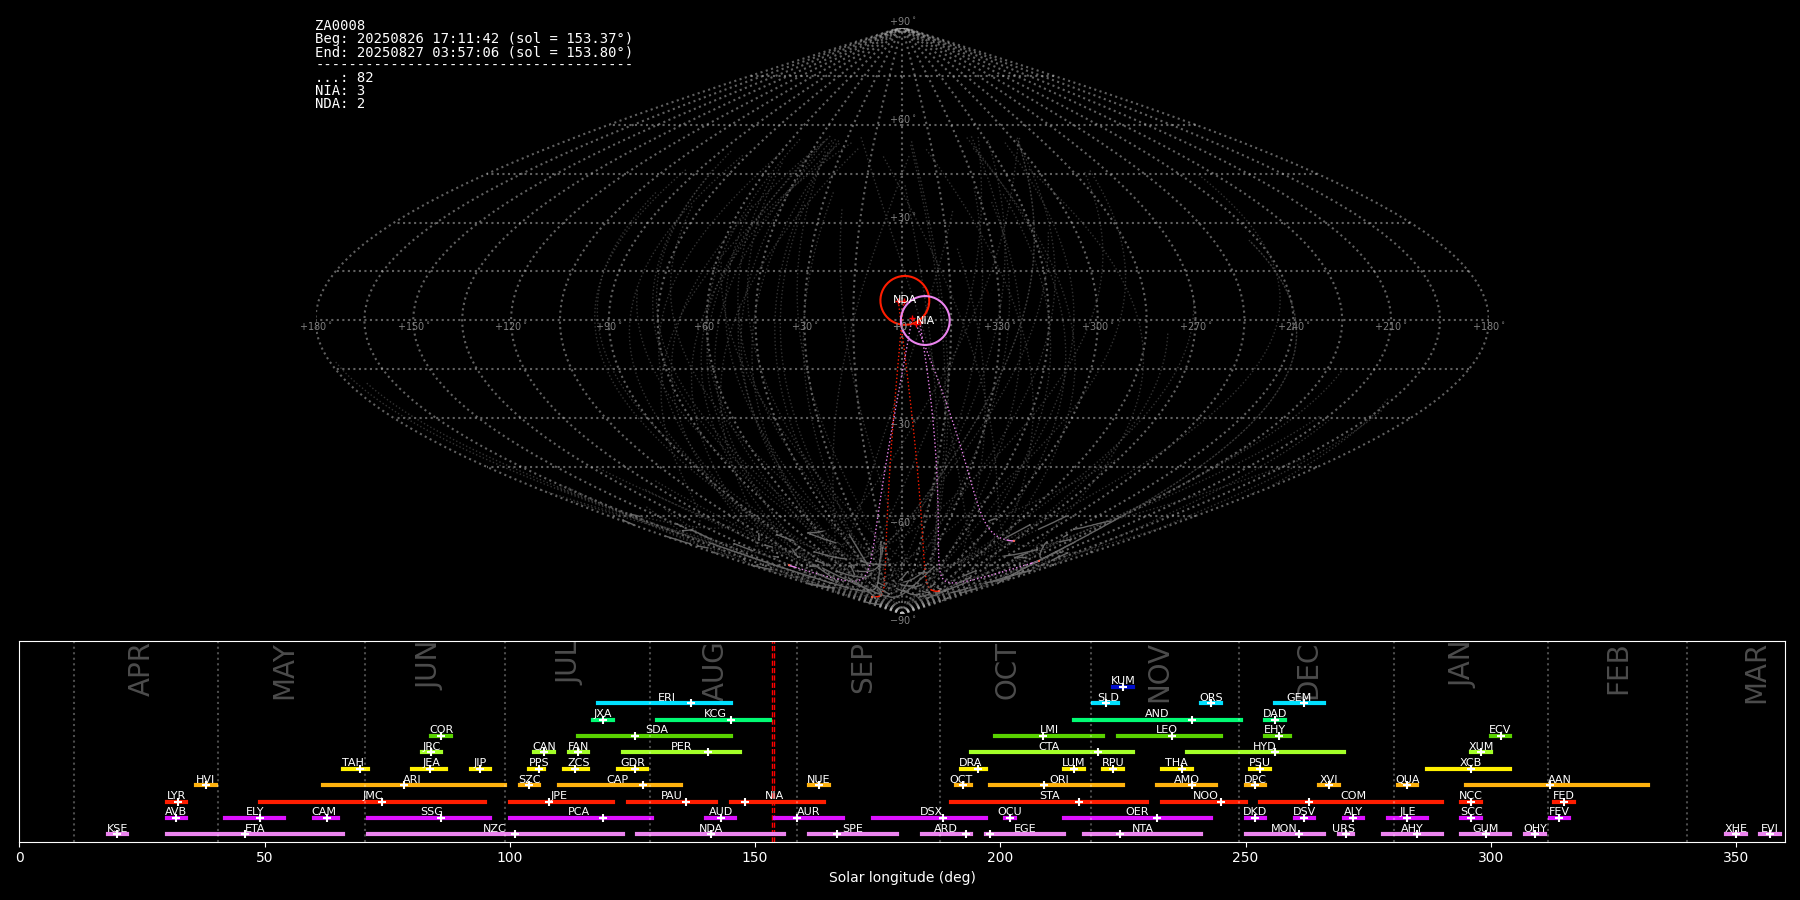This screenshot has height=900, width=1800.
Task: Click the SEP month label in timeline
Action: [862, 669]
